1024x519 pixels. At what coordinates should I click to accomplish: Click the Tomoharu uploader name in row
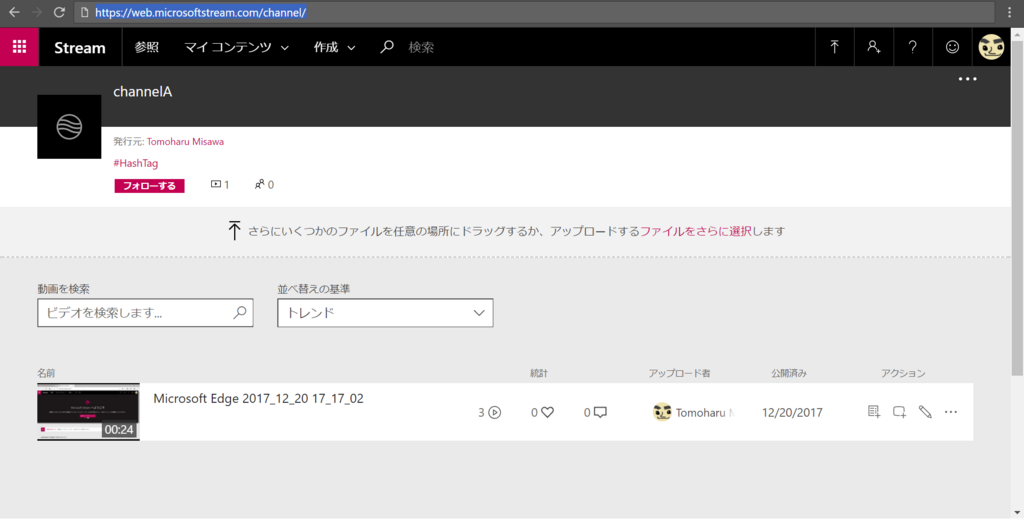[704, 413]
